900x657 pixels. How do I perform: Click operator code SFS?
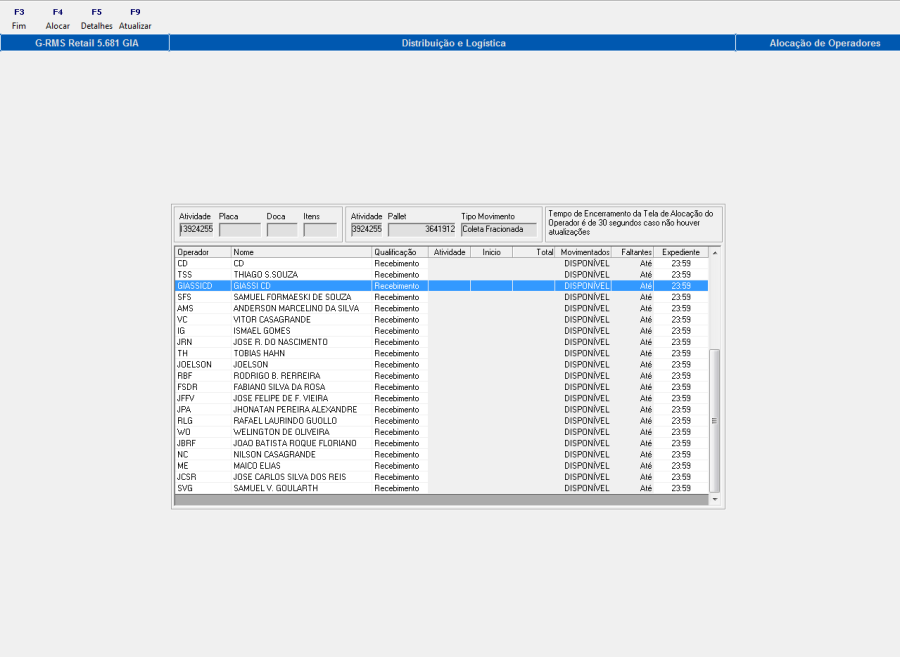184,297
